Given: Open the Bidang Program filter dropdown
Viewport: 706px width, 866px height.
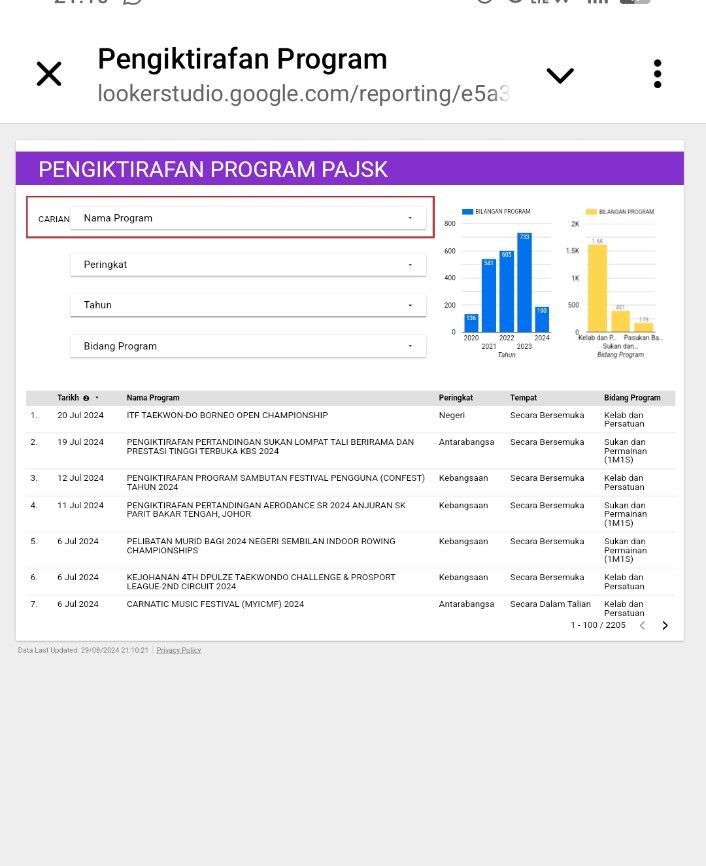Looking at the screenshot, I should tap(248, 346).
